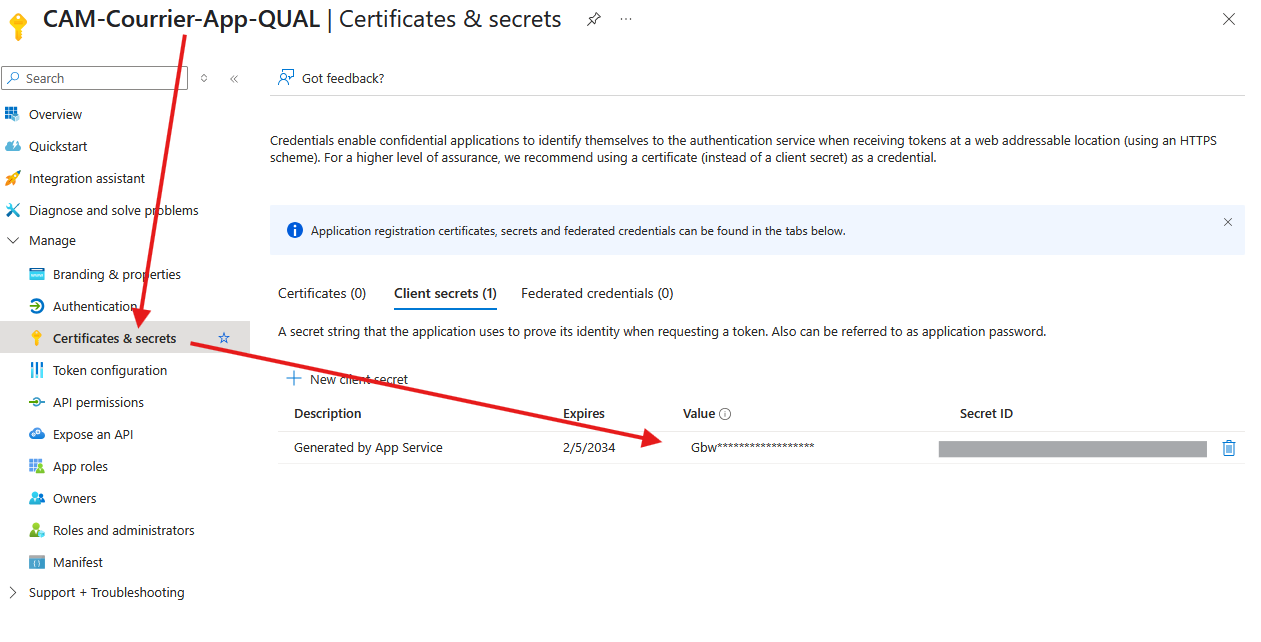
Task: Open the Overview page
Action: pyautogui.click(x=55, y=115)
